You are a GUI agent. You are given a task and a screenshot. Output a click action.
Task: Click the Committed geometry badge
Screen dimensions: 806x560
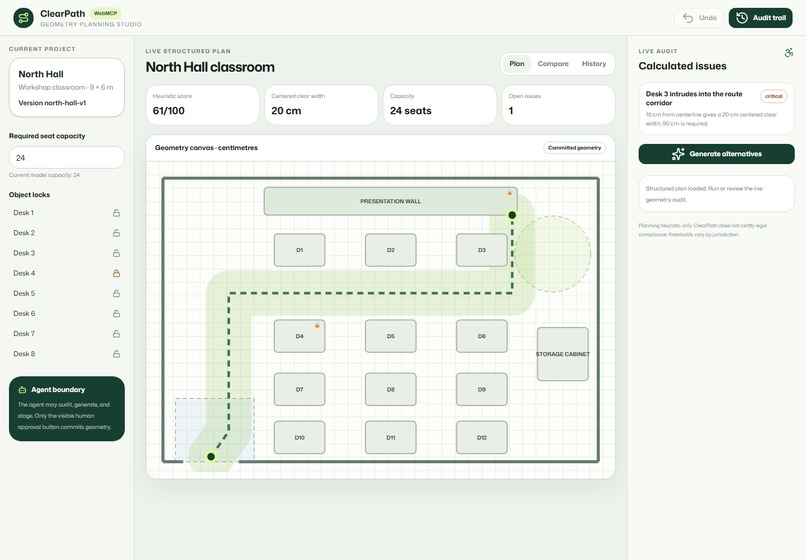574,148
